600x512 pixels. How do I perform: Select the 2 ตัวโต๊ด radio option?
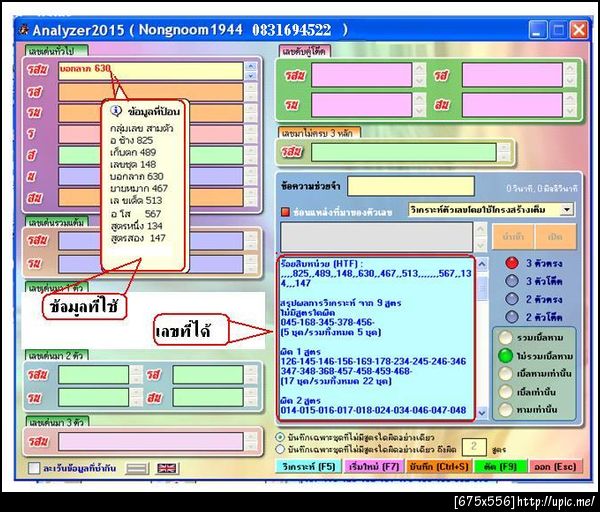point(512,317)
